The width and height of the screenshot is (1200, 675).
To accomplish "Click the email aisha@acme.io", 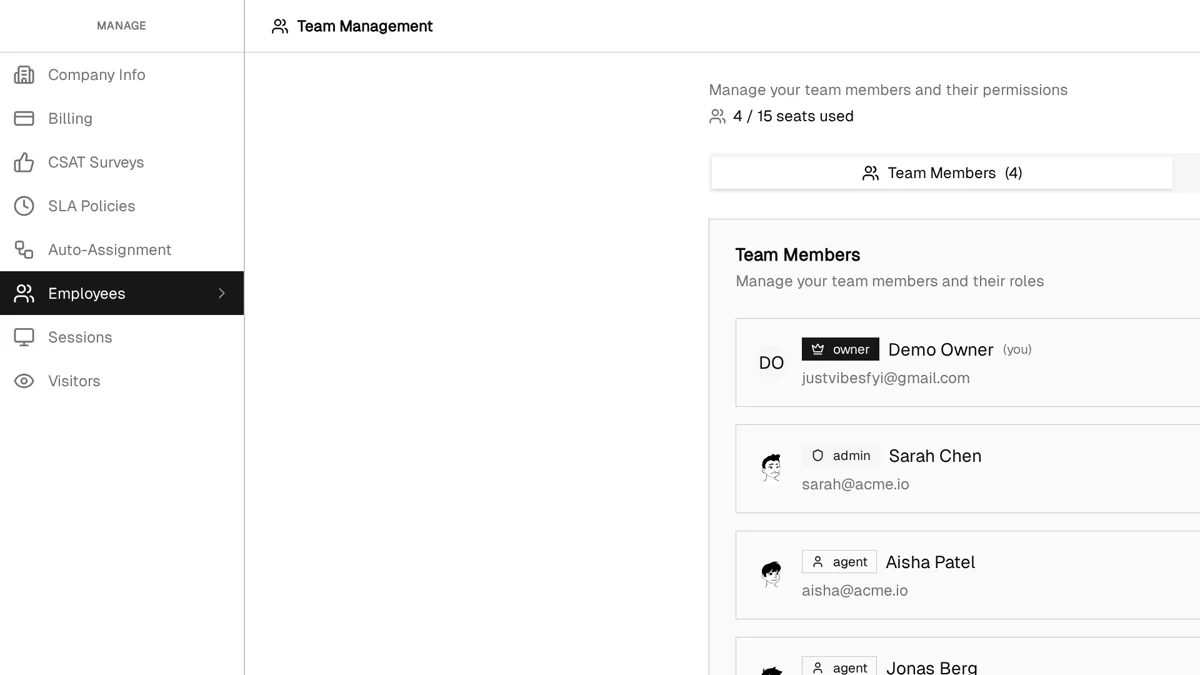I will coord(855,590).
